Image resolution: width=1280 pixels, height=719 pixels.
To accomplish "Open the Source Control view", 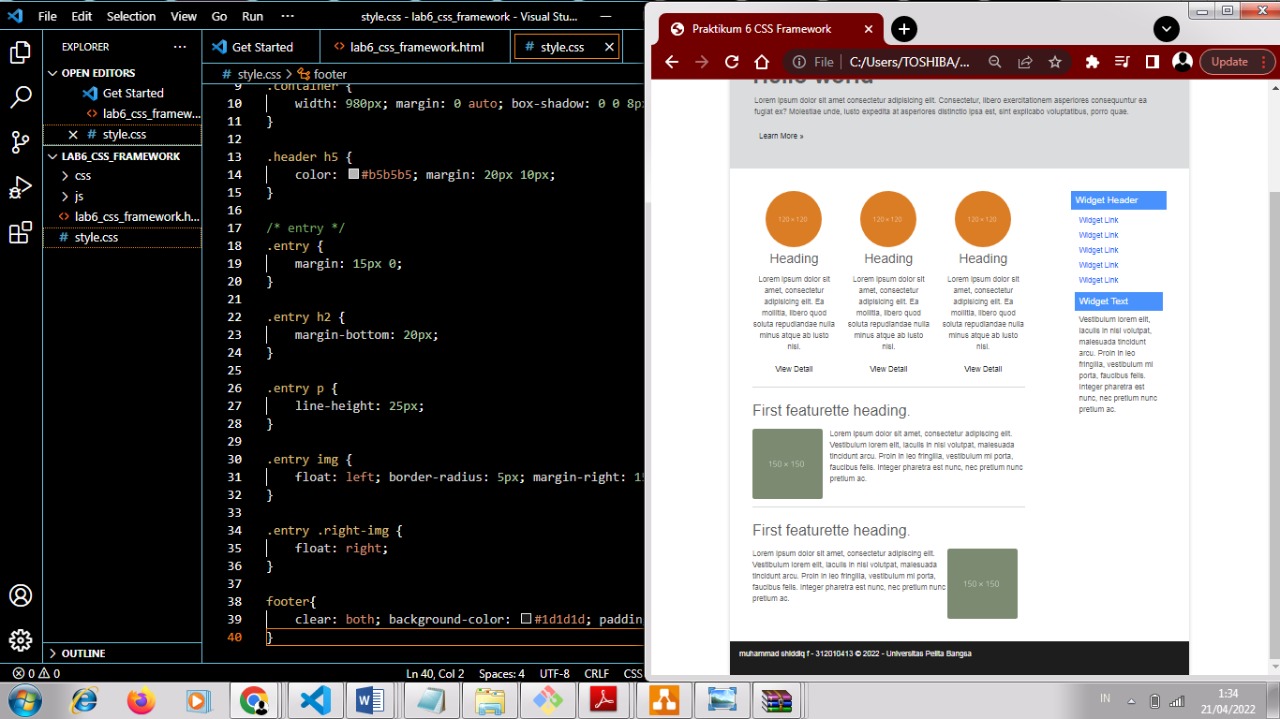I will [20, 142].
